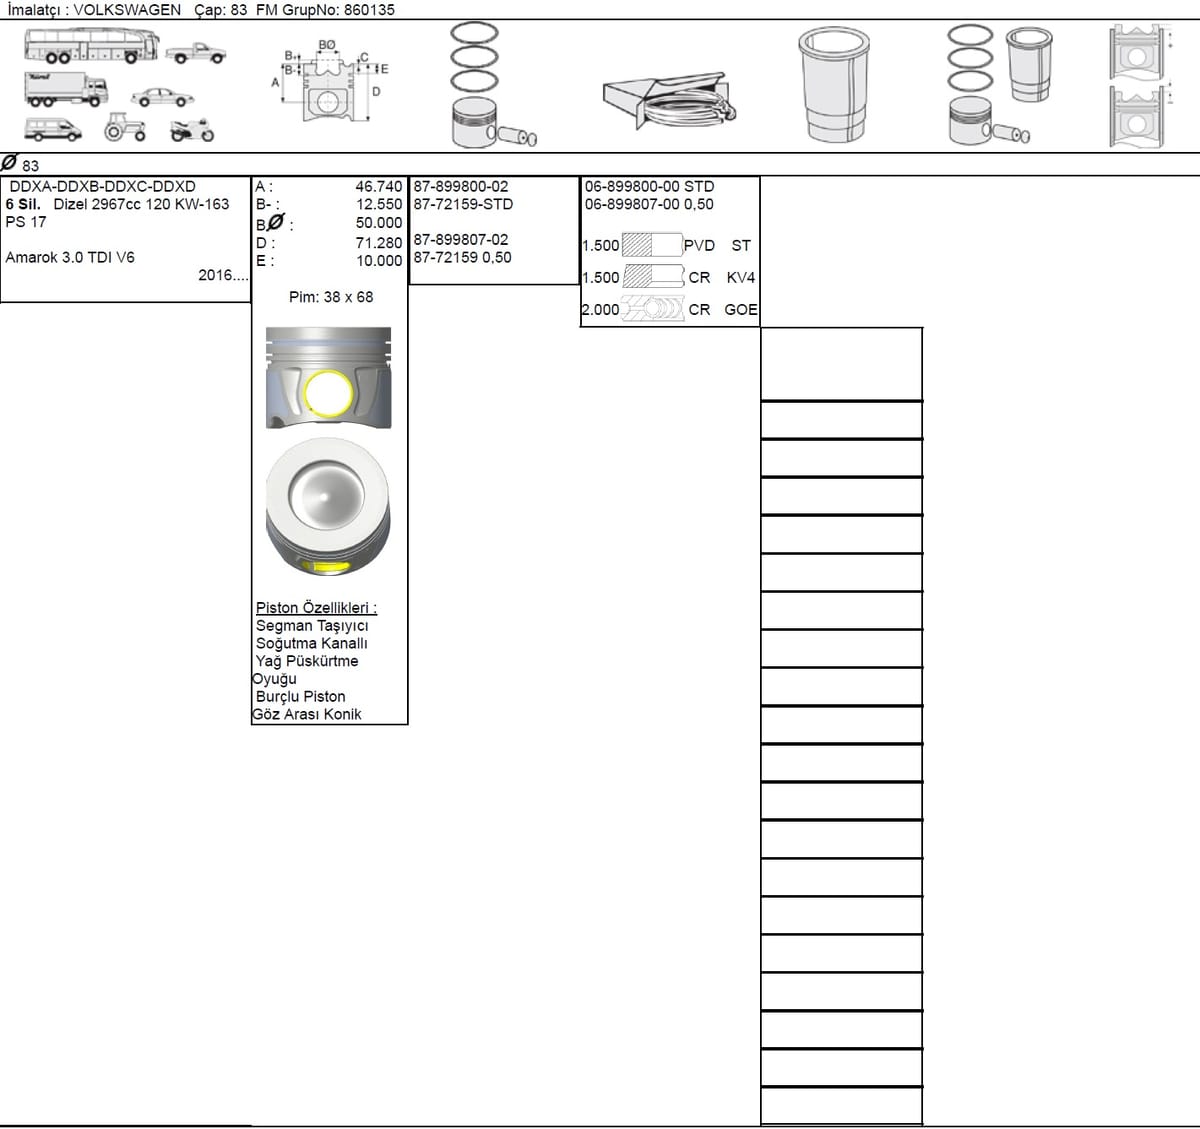Click dimension D value 71.280
The width and height of the screenshot is (1200, 1129).
379,243
